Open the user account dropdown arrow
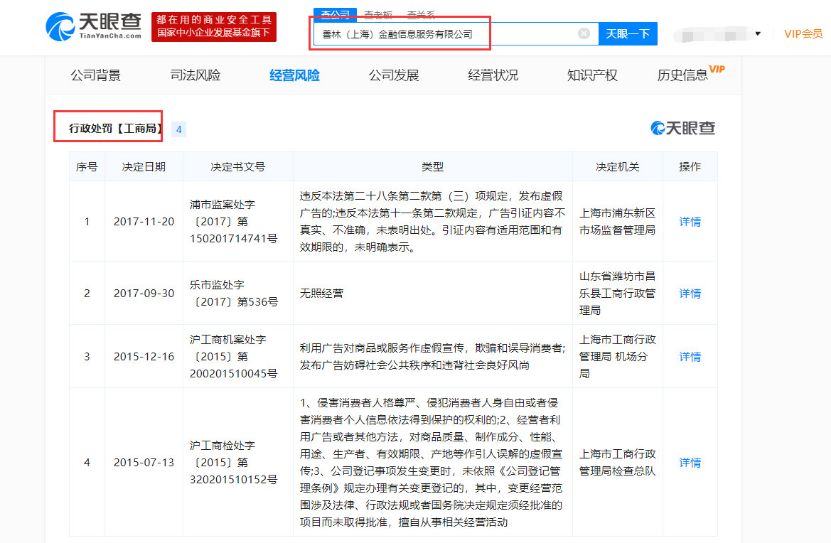 point(758,34)
